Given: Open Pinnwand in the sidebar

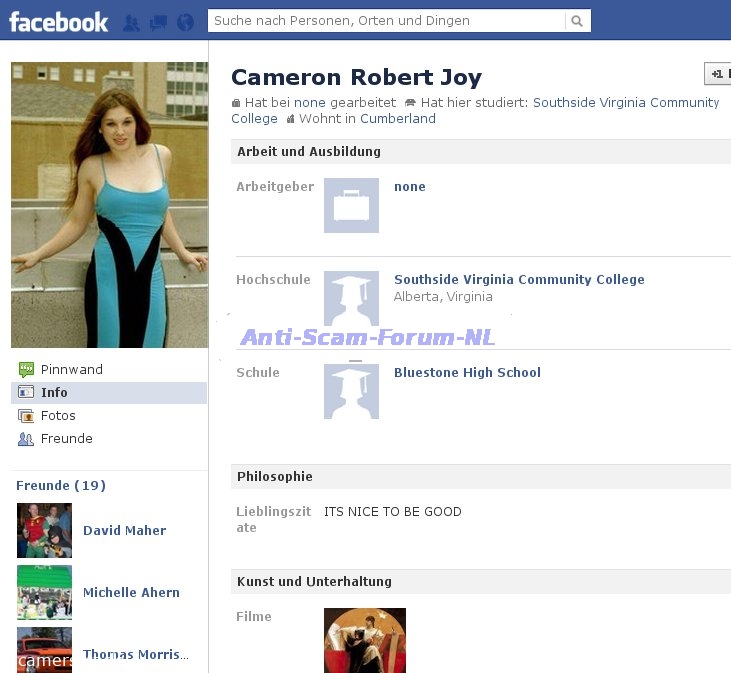Looking at the screenshot, I should click(71, 369).
